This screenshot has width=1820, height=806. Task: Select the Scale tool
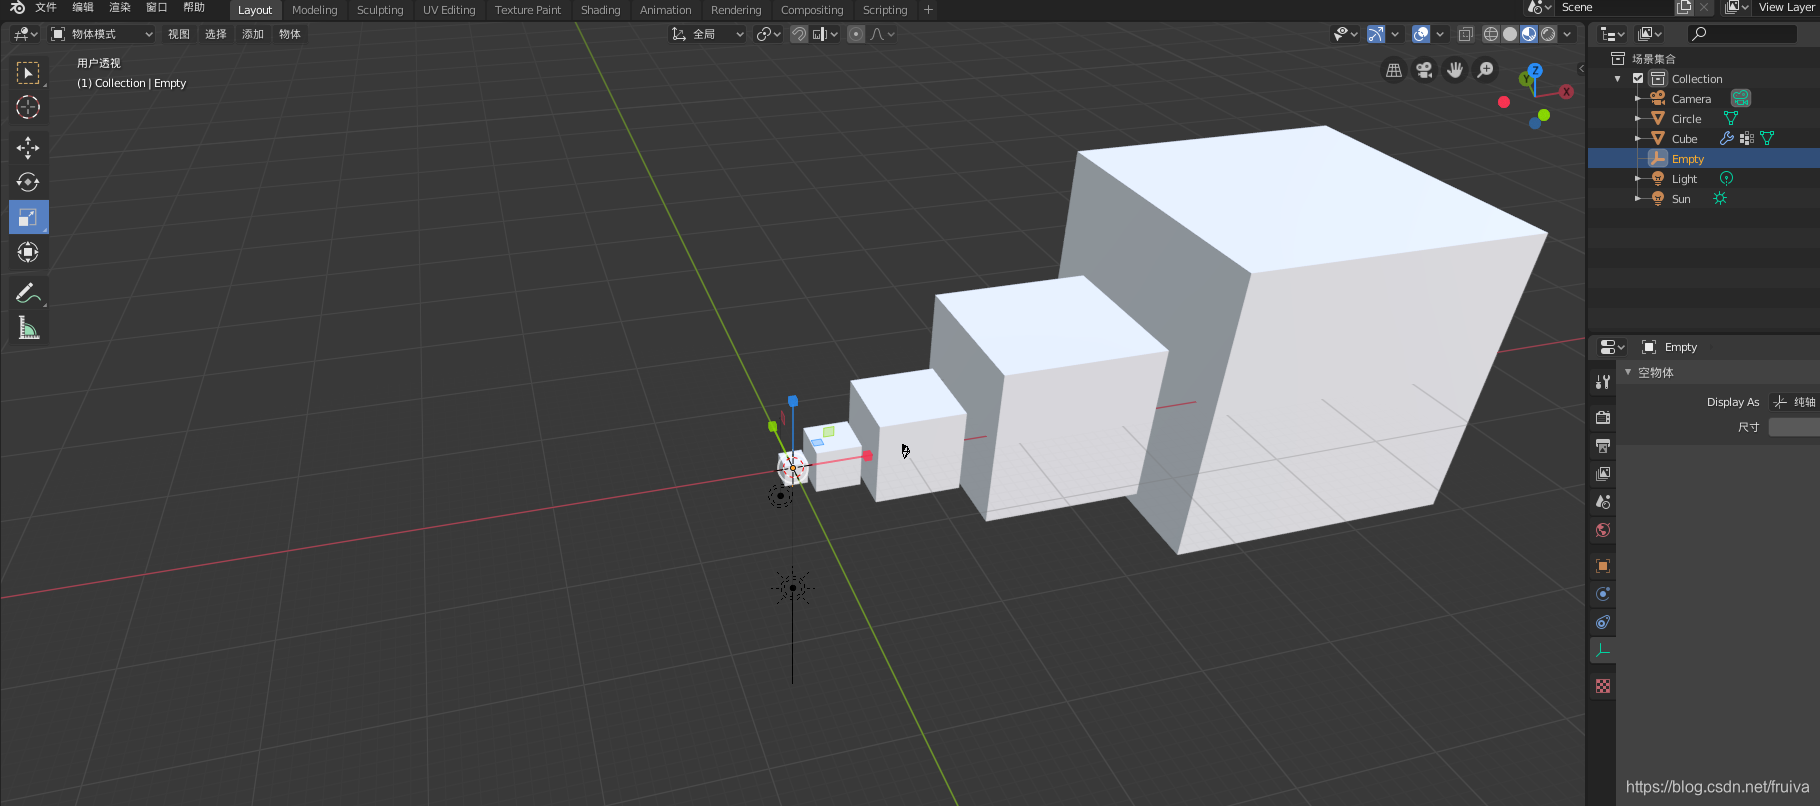pos(28,217)
